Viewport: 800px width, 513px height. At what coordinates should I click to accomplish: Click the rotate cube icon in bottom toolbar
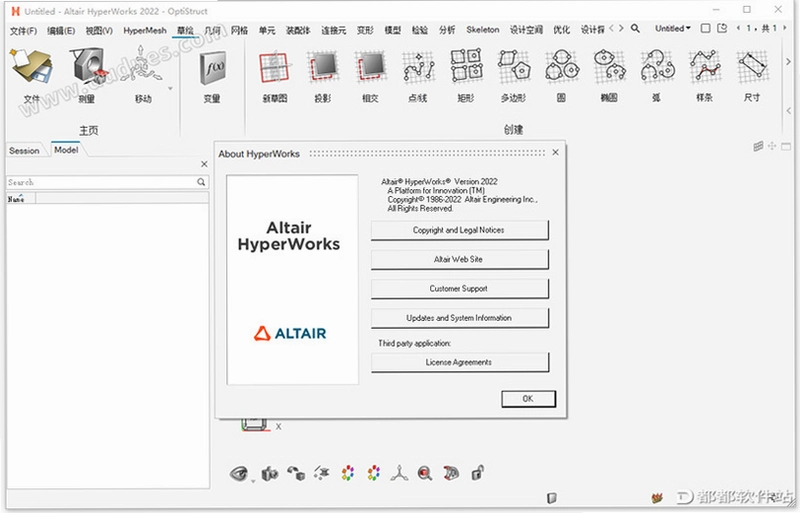[296, 473]
